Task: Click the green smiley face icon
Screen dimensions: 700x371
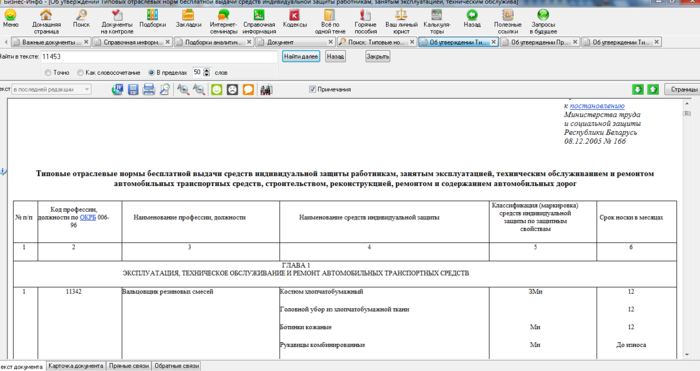Action: (217, 89)
